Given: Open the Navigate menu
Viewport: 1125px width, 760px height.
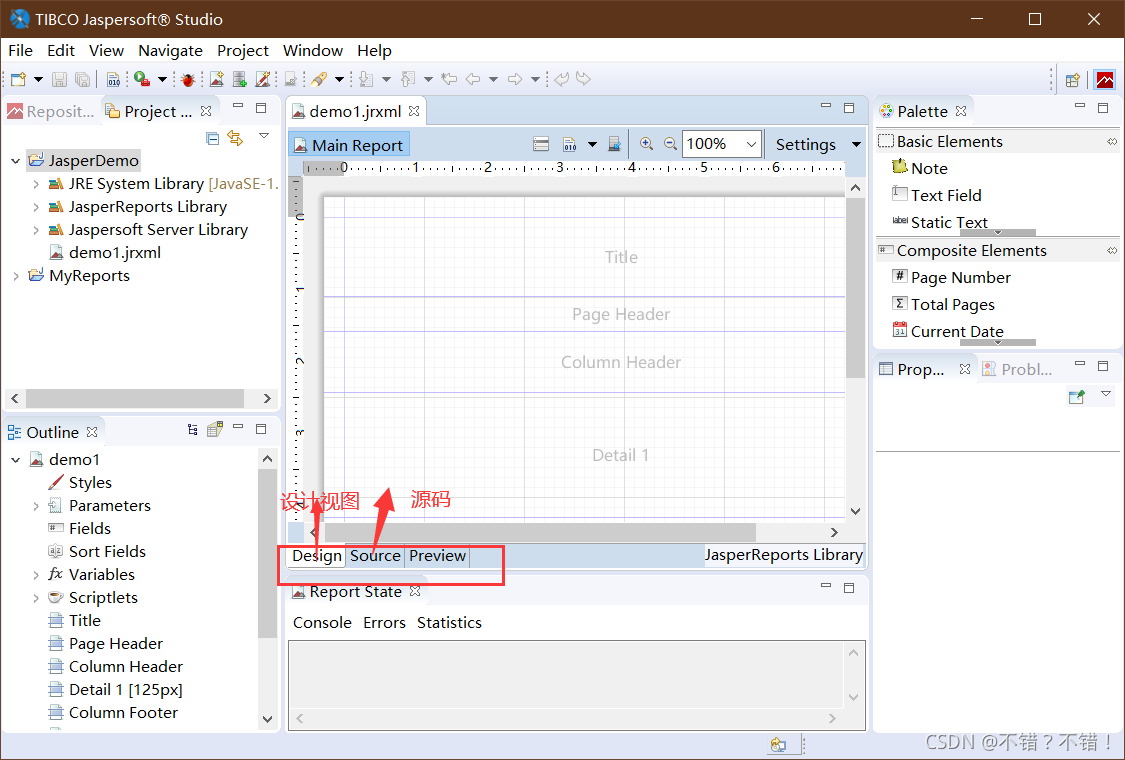Looking at the screenshot, I should pos(170,50).
